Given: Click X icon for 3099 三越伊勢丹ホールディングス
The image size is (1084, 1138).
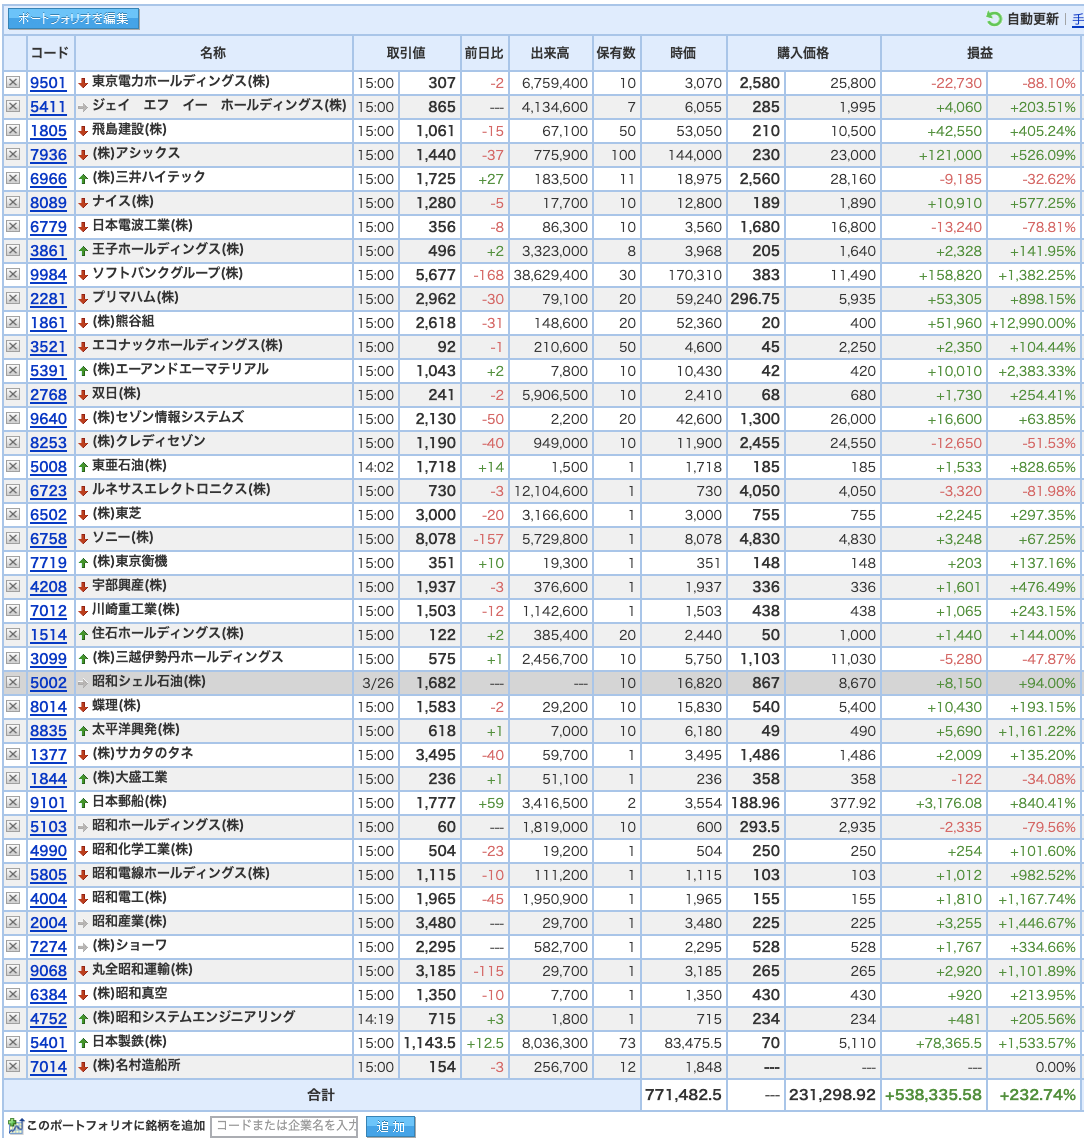Looking at the screenshot, I should pyautogui.click(x=13, y=659).
